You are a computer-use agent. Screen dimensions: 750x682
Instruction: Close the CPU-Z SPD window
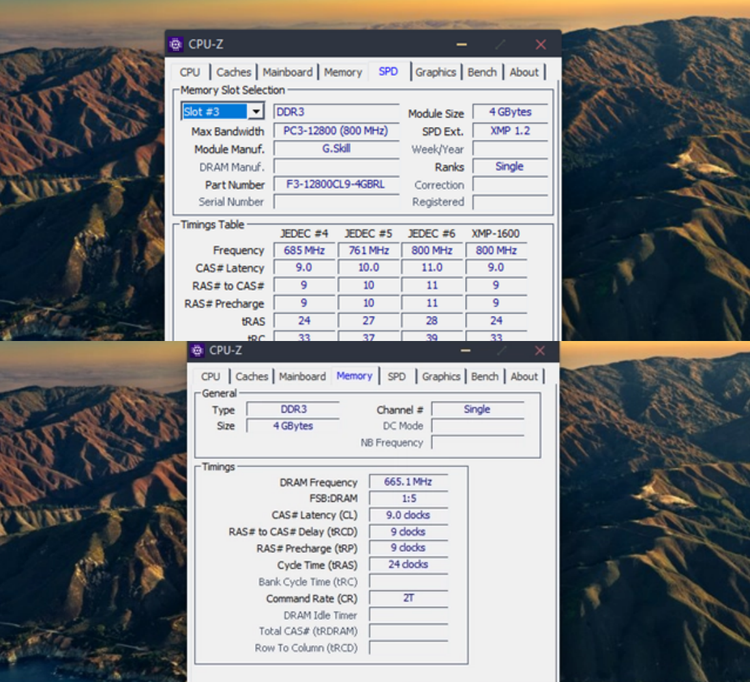(x=541, y=45)
